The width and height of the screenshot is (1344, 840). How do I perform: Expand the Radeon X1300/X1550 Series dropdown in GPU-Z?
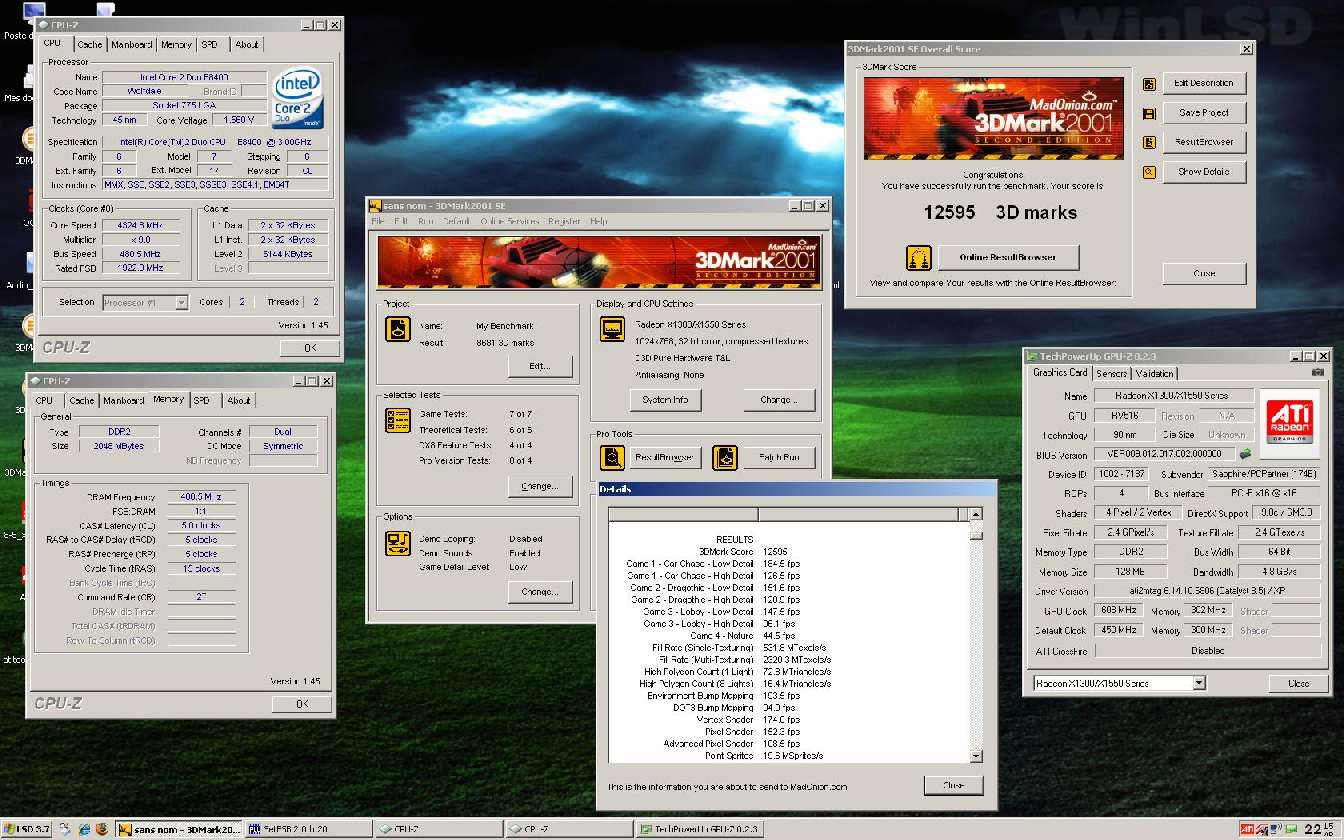pyautogui.click(x=1199, y=683)
